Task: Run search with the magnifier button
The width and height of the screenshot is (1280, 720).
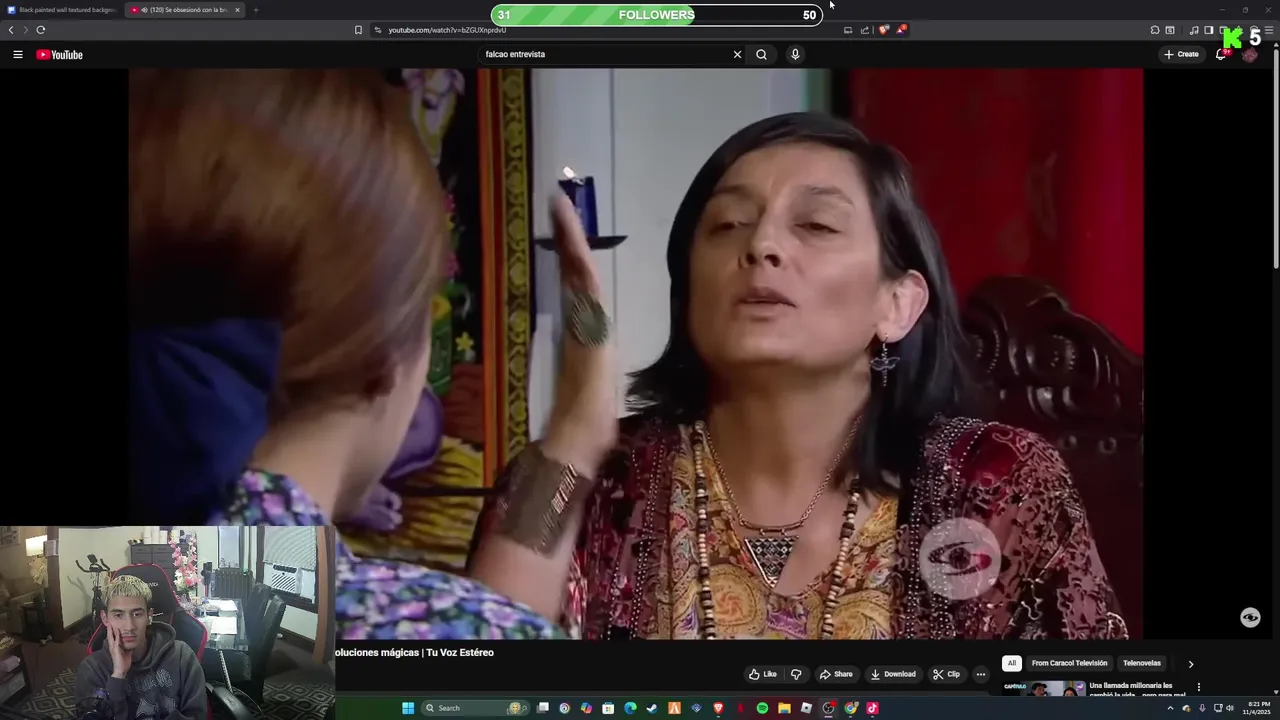Action: click(761, 54)
